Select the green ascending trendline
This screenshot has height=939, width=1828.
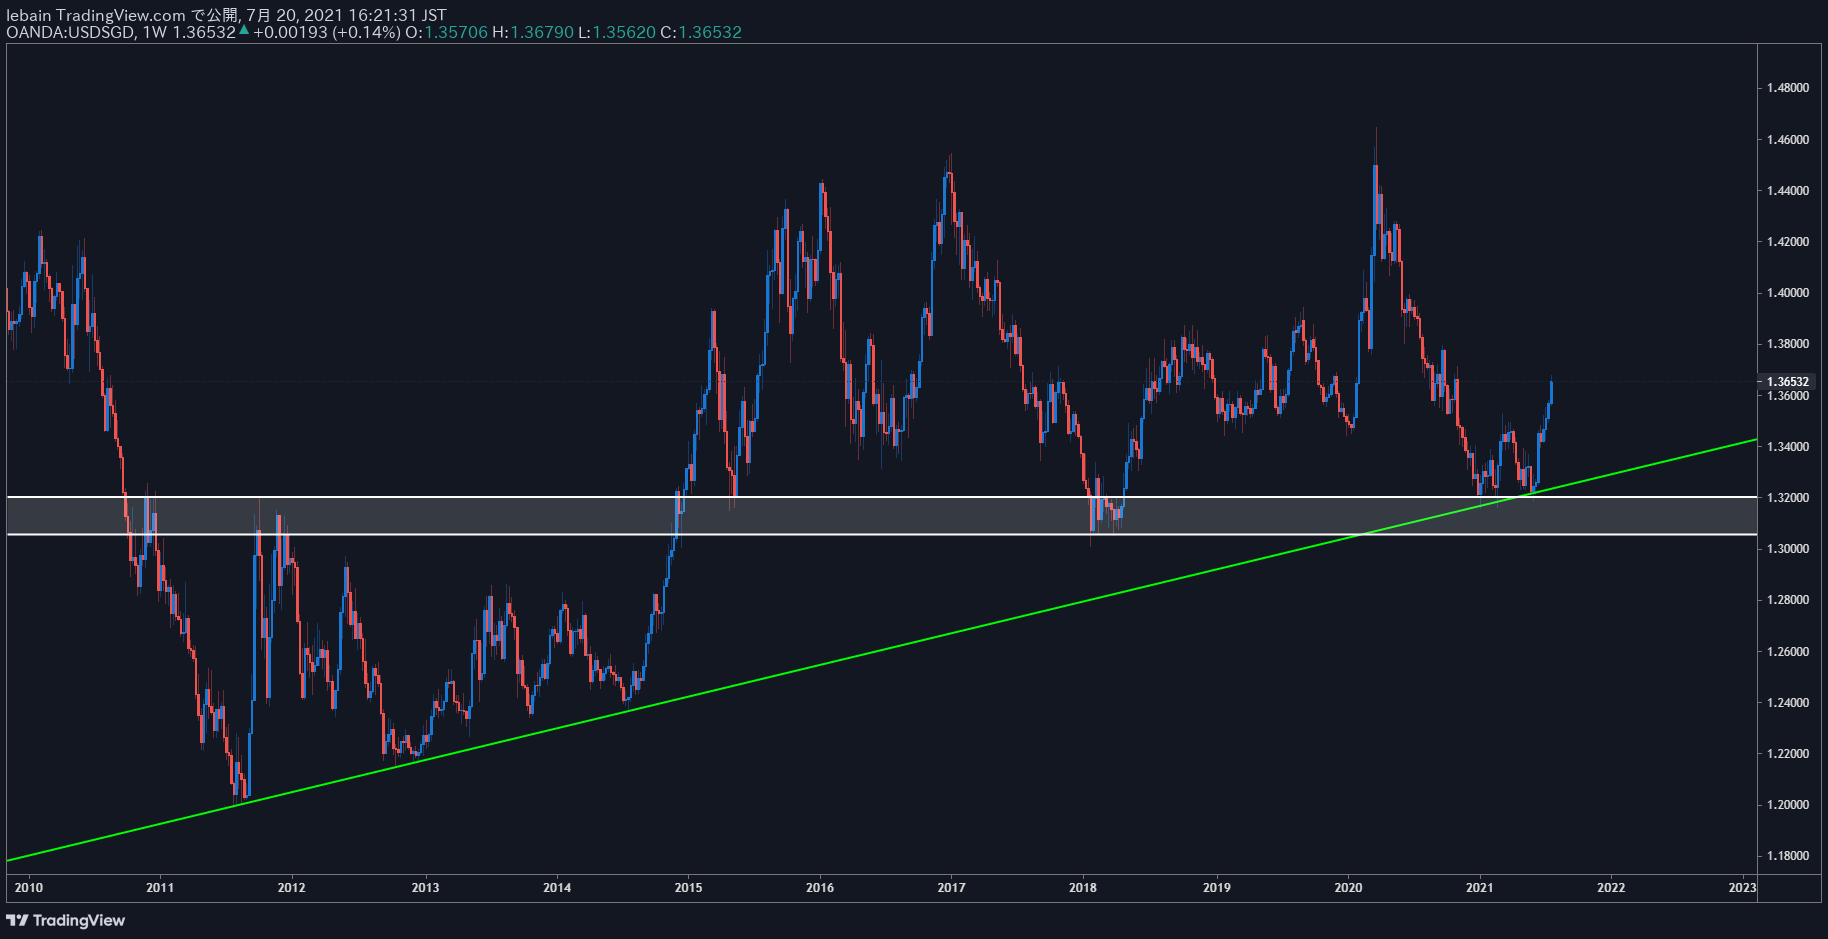880,650
